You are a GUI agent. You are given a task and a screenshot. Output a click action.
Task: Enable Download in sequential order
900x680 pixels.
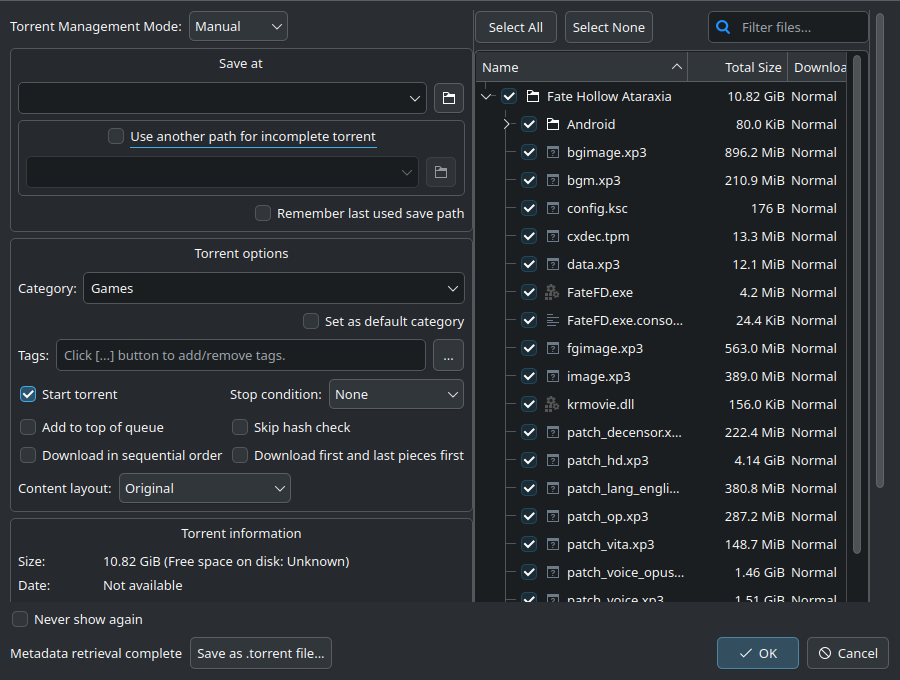coord(28,455)
